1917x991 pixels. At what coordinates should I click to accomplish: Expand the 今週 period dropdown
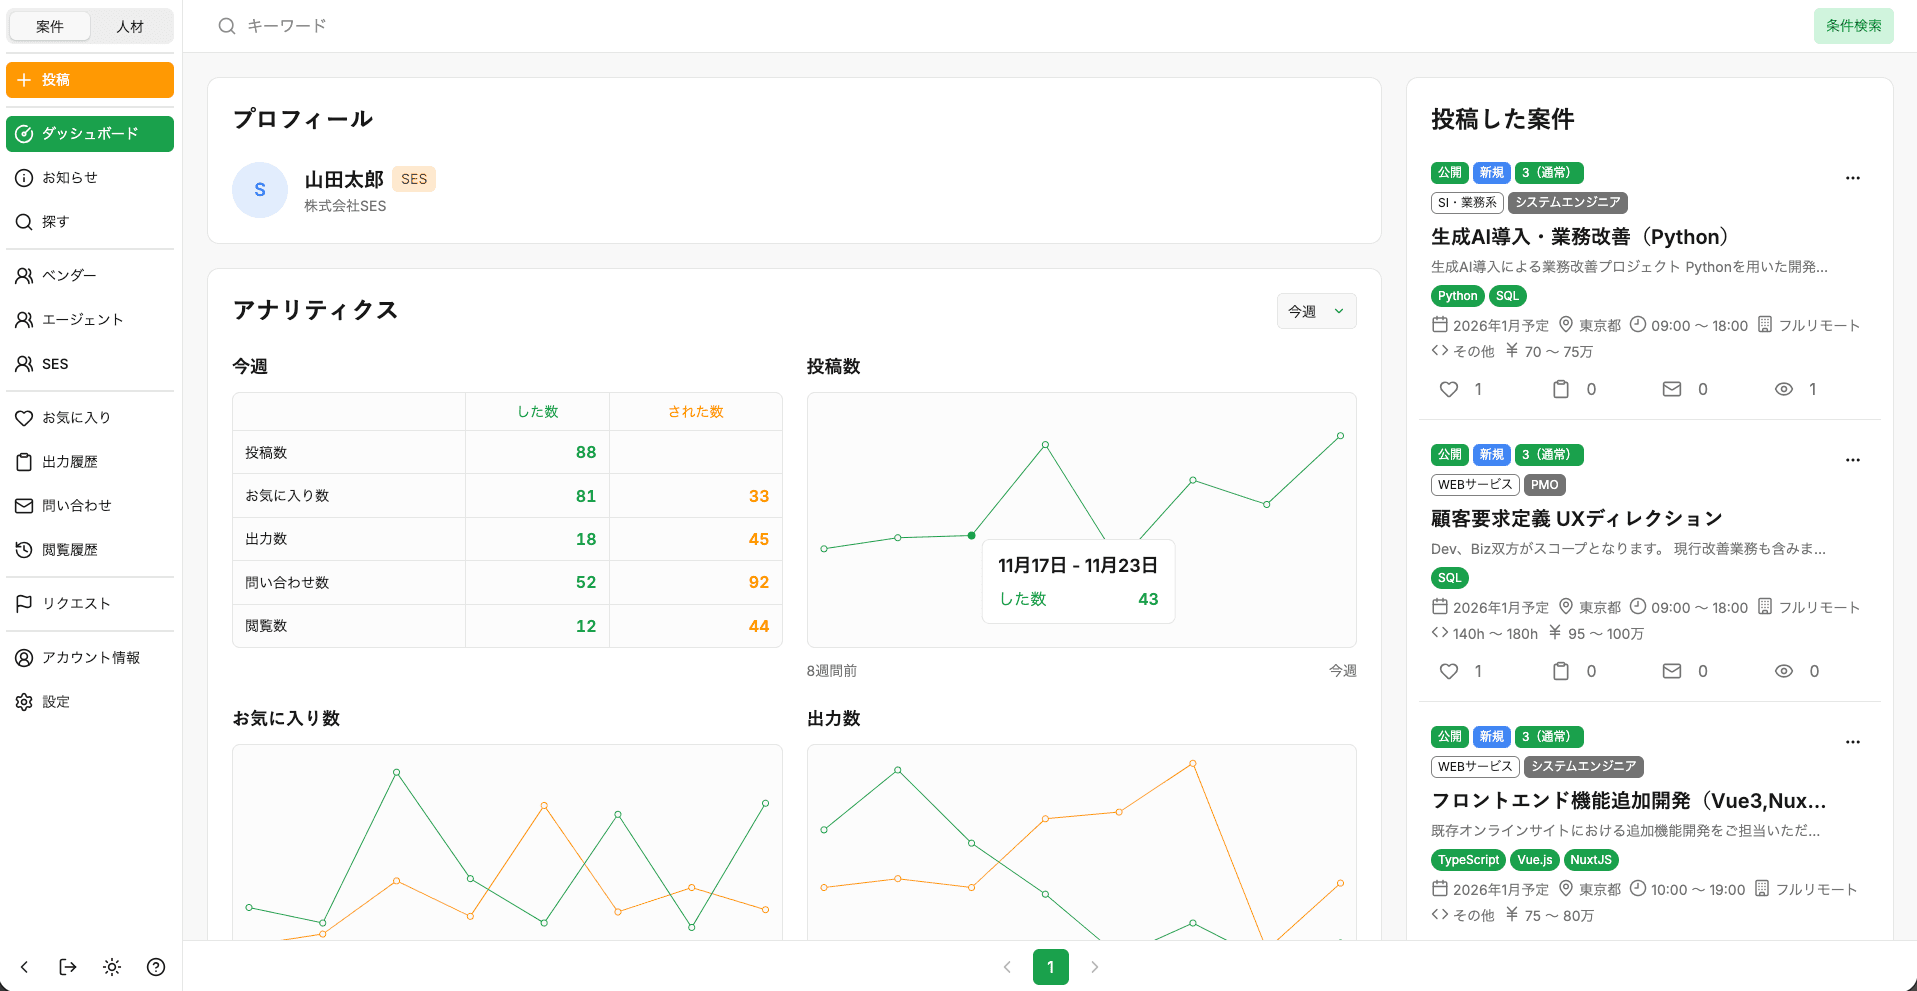[x=1316, y=311]
